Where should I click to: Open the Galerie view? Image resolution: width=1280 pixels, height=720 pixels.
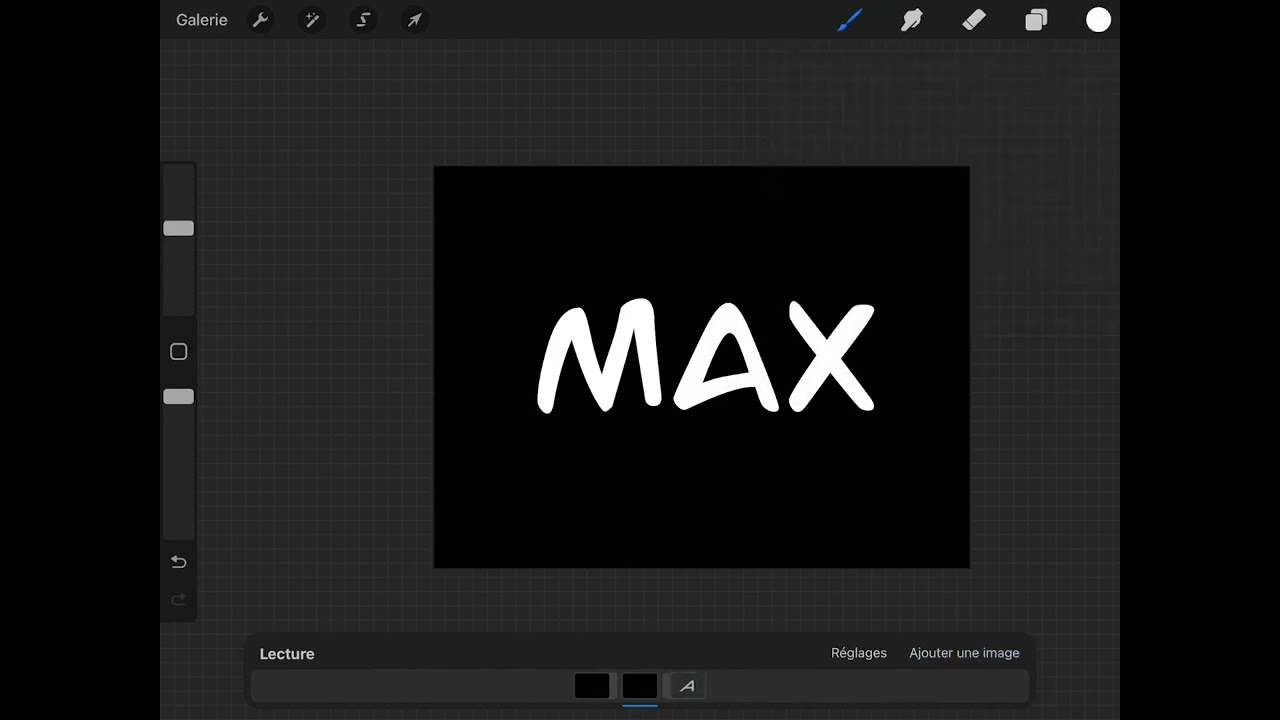point(201,20)
